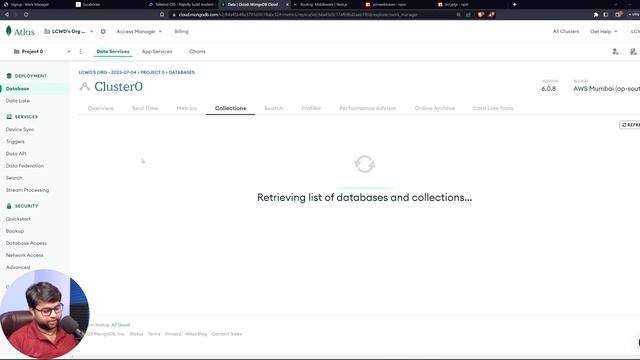Open the cluster Search tab

(x=273, y=108)
